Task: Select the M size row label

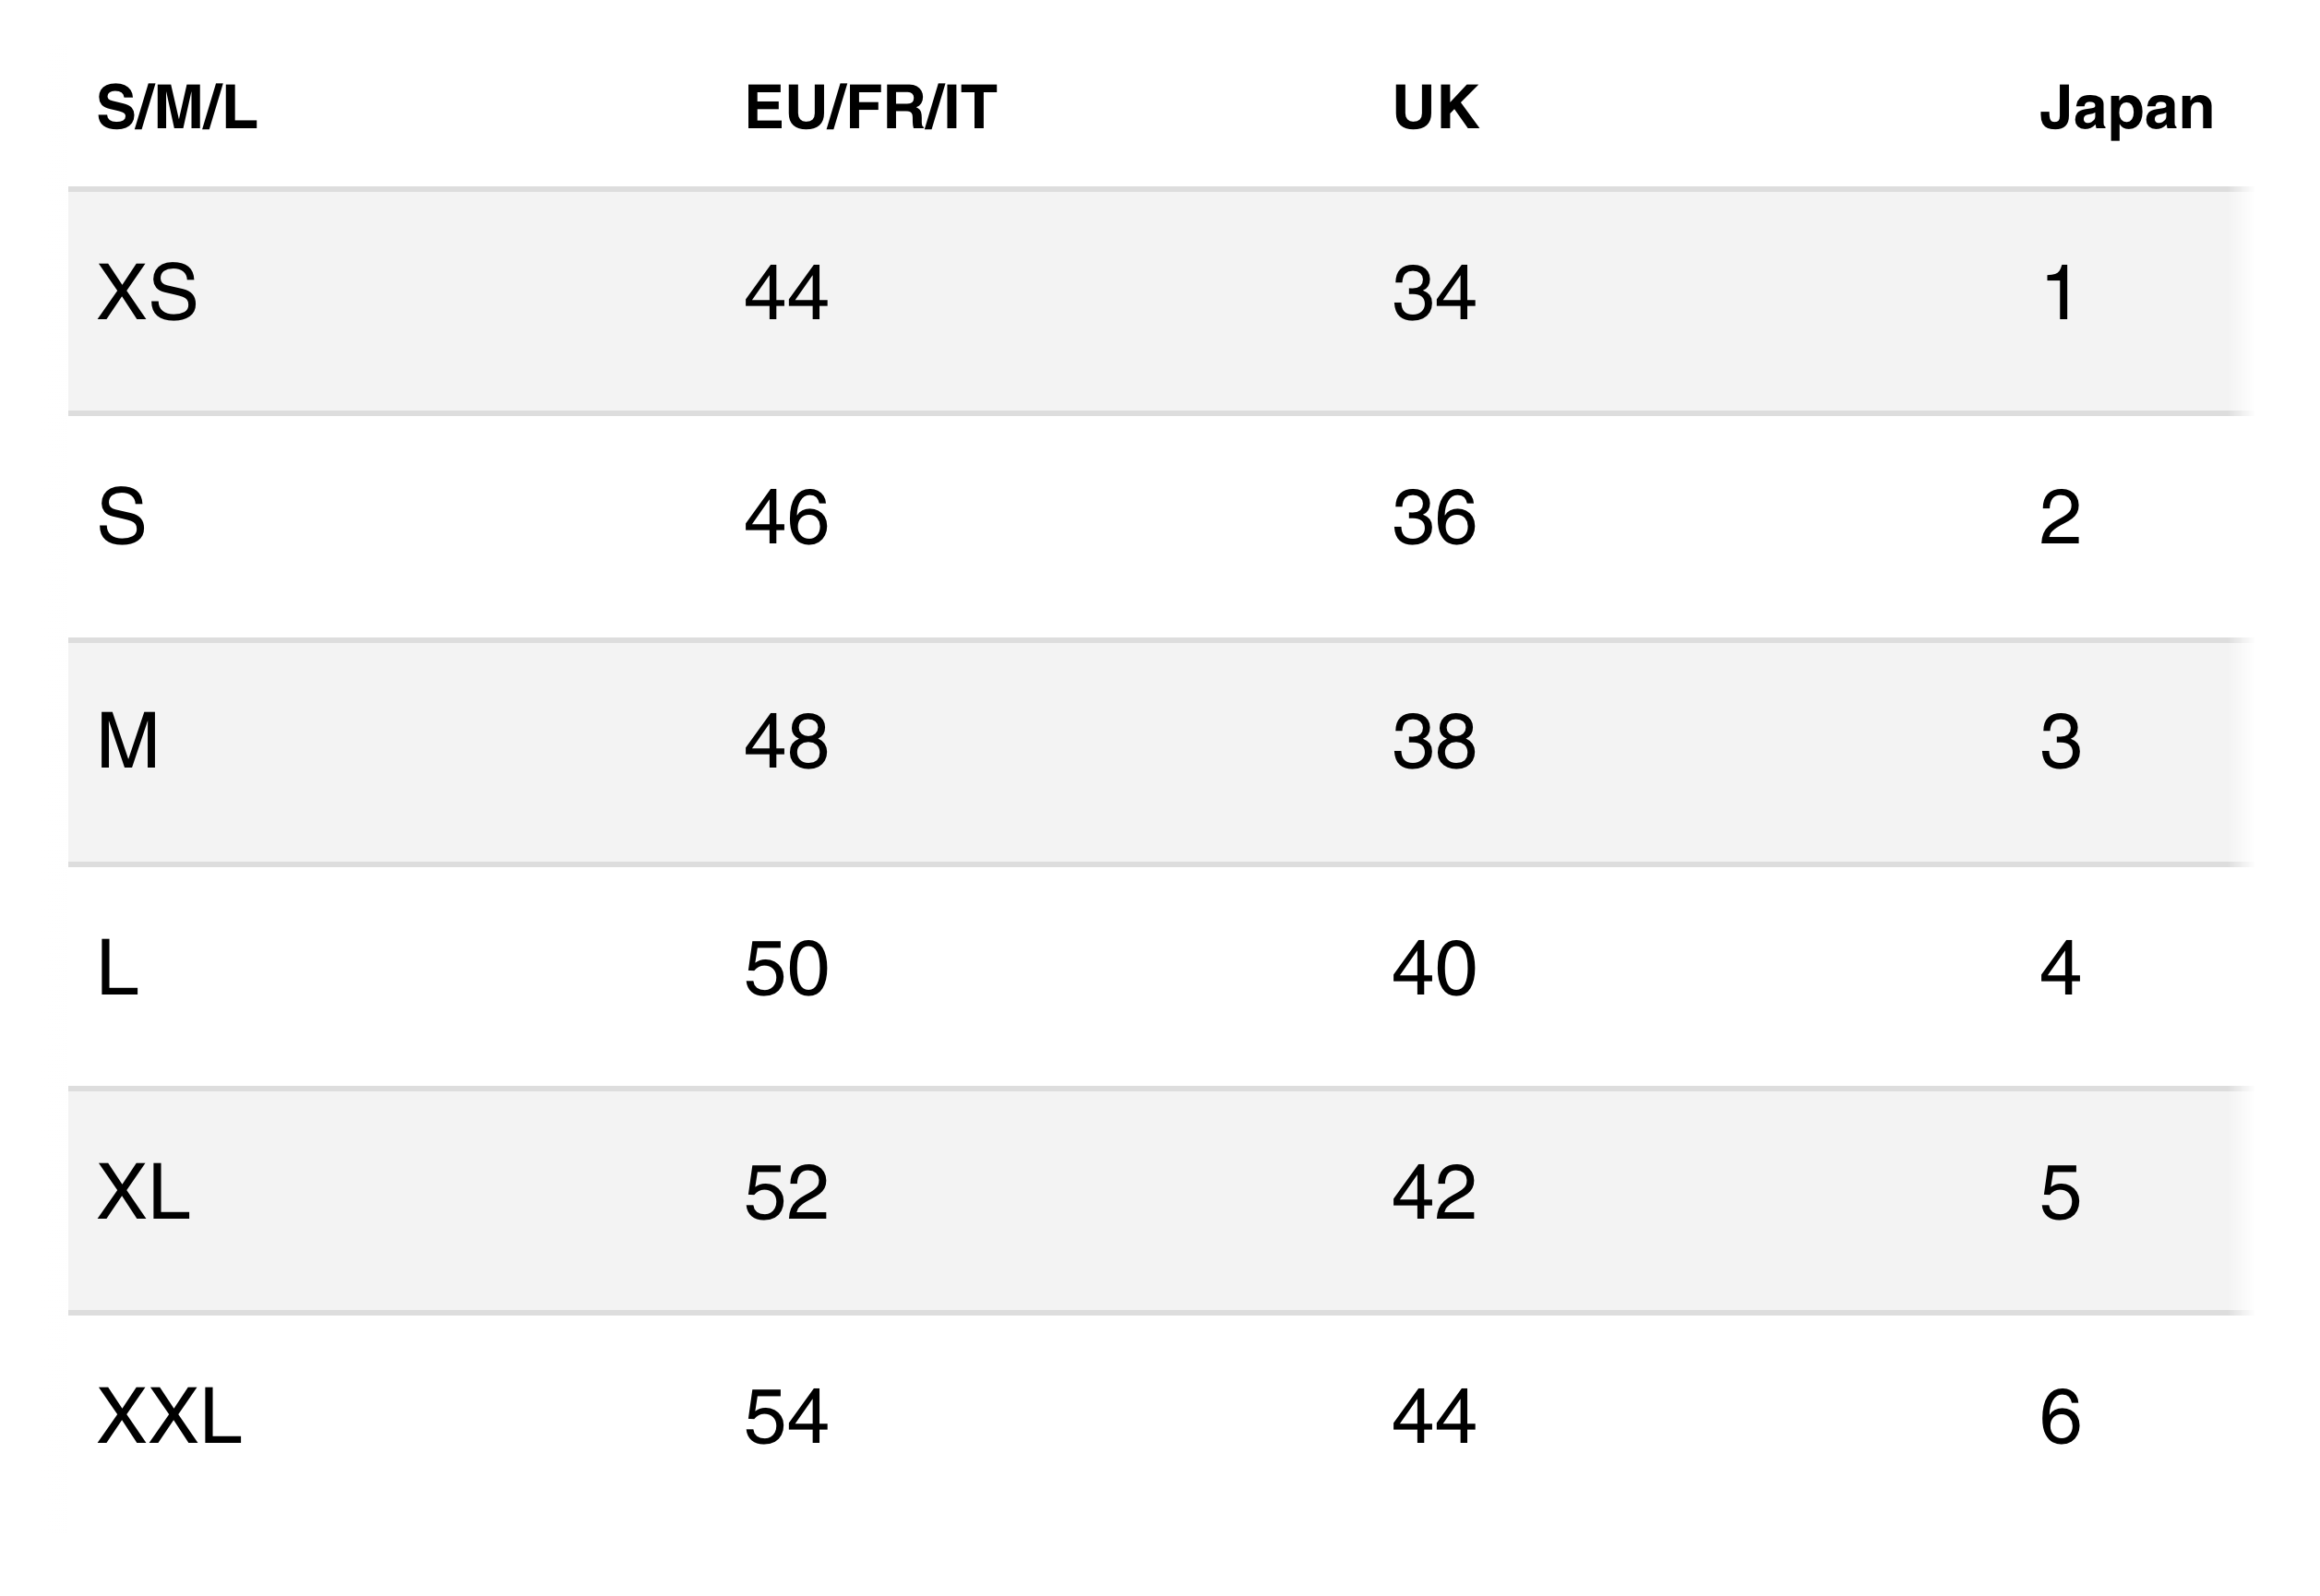Action: tap(128, 742)
